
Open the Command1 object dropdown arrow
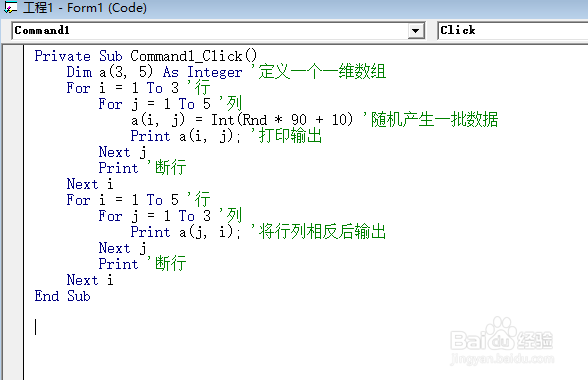415,31
